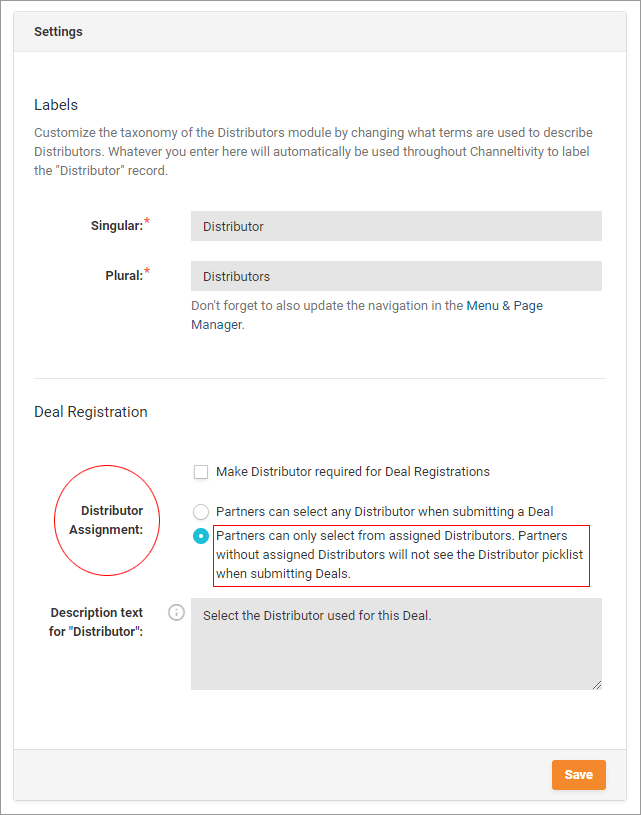Click the textarea resize grip handle
This screenshot has height=815, width=641.
point(597,684)
